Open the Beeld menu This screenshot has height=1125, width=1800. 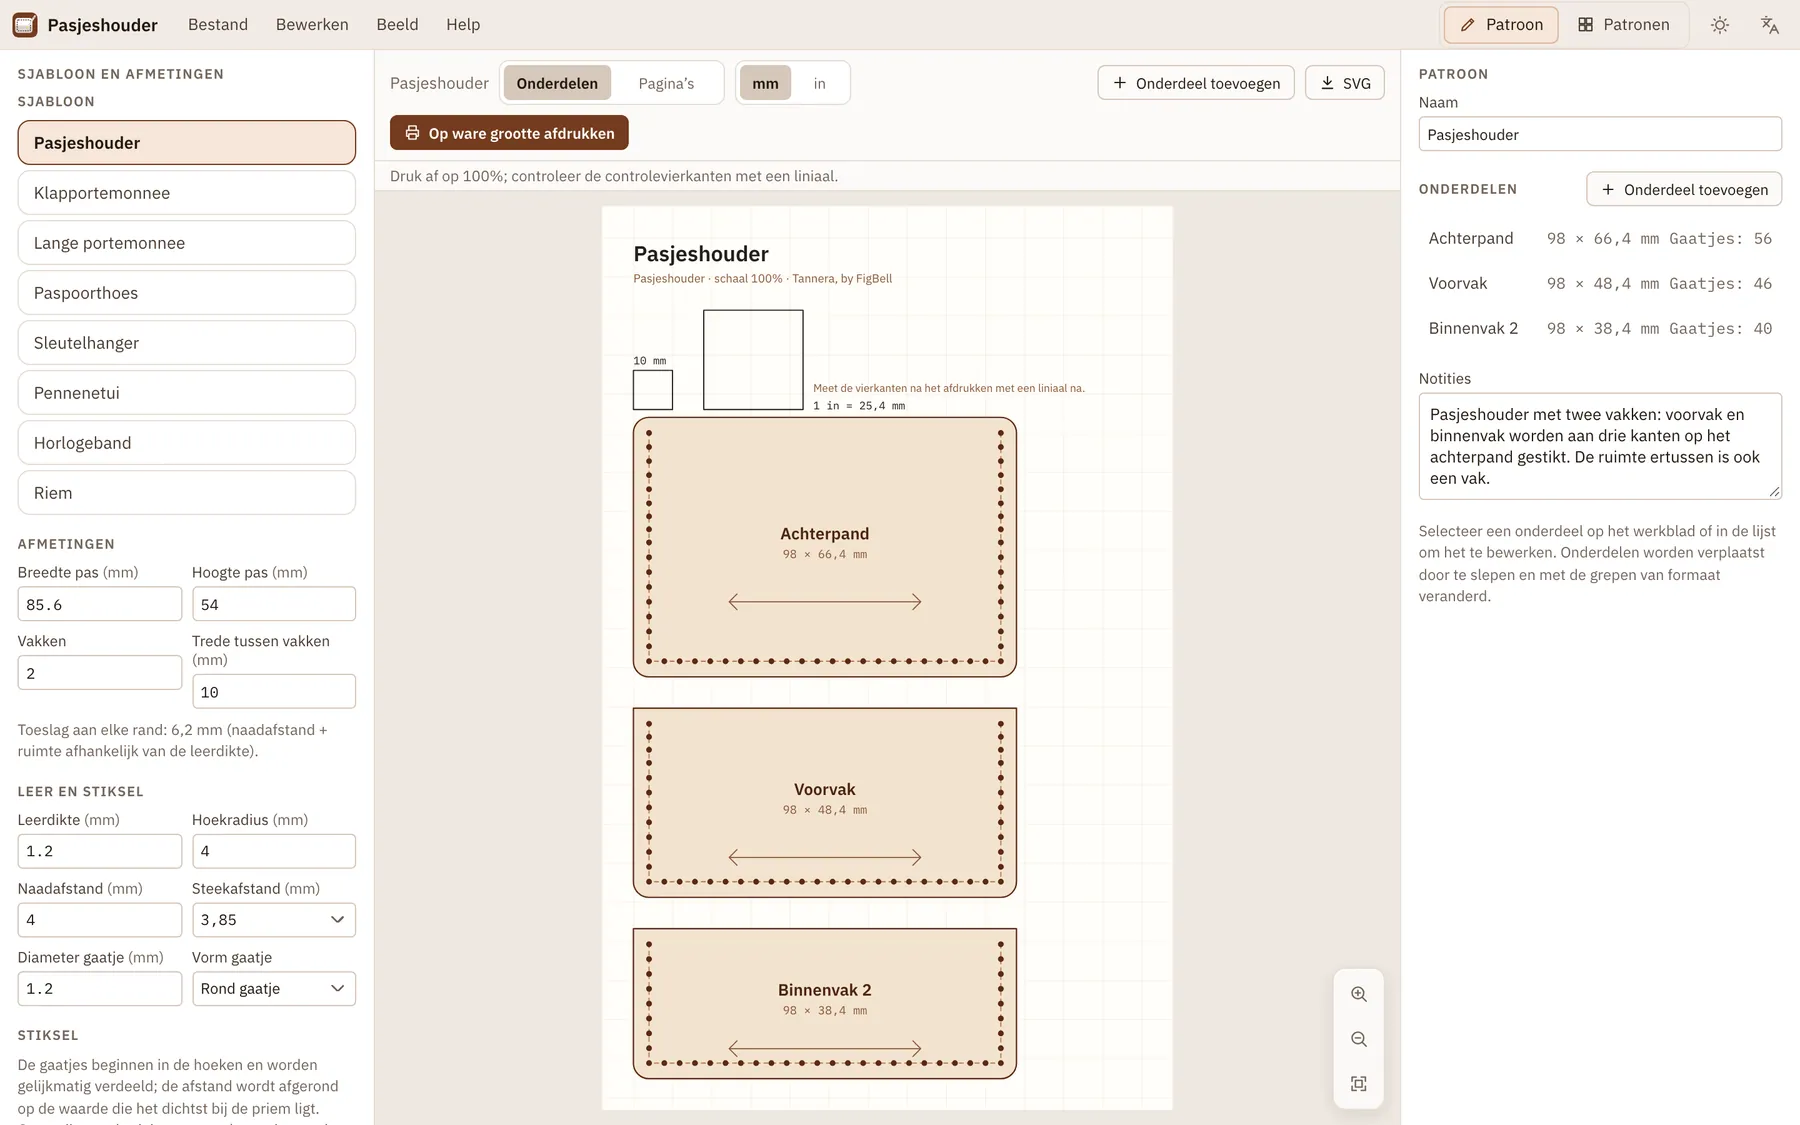point(397,25)
